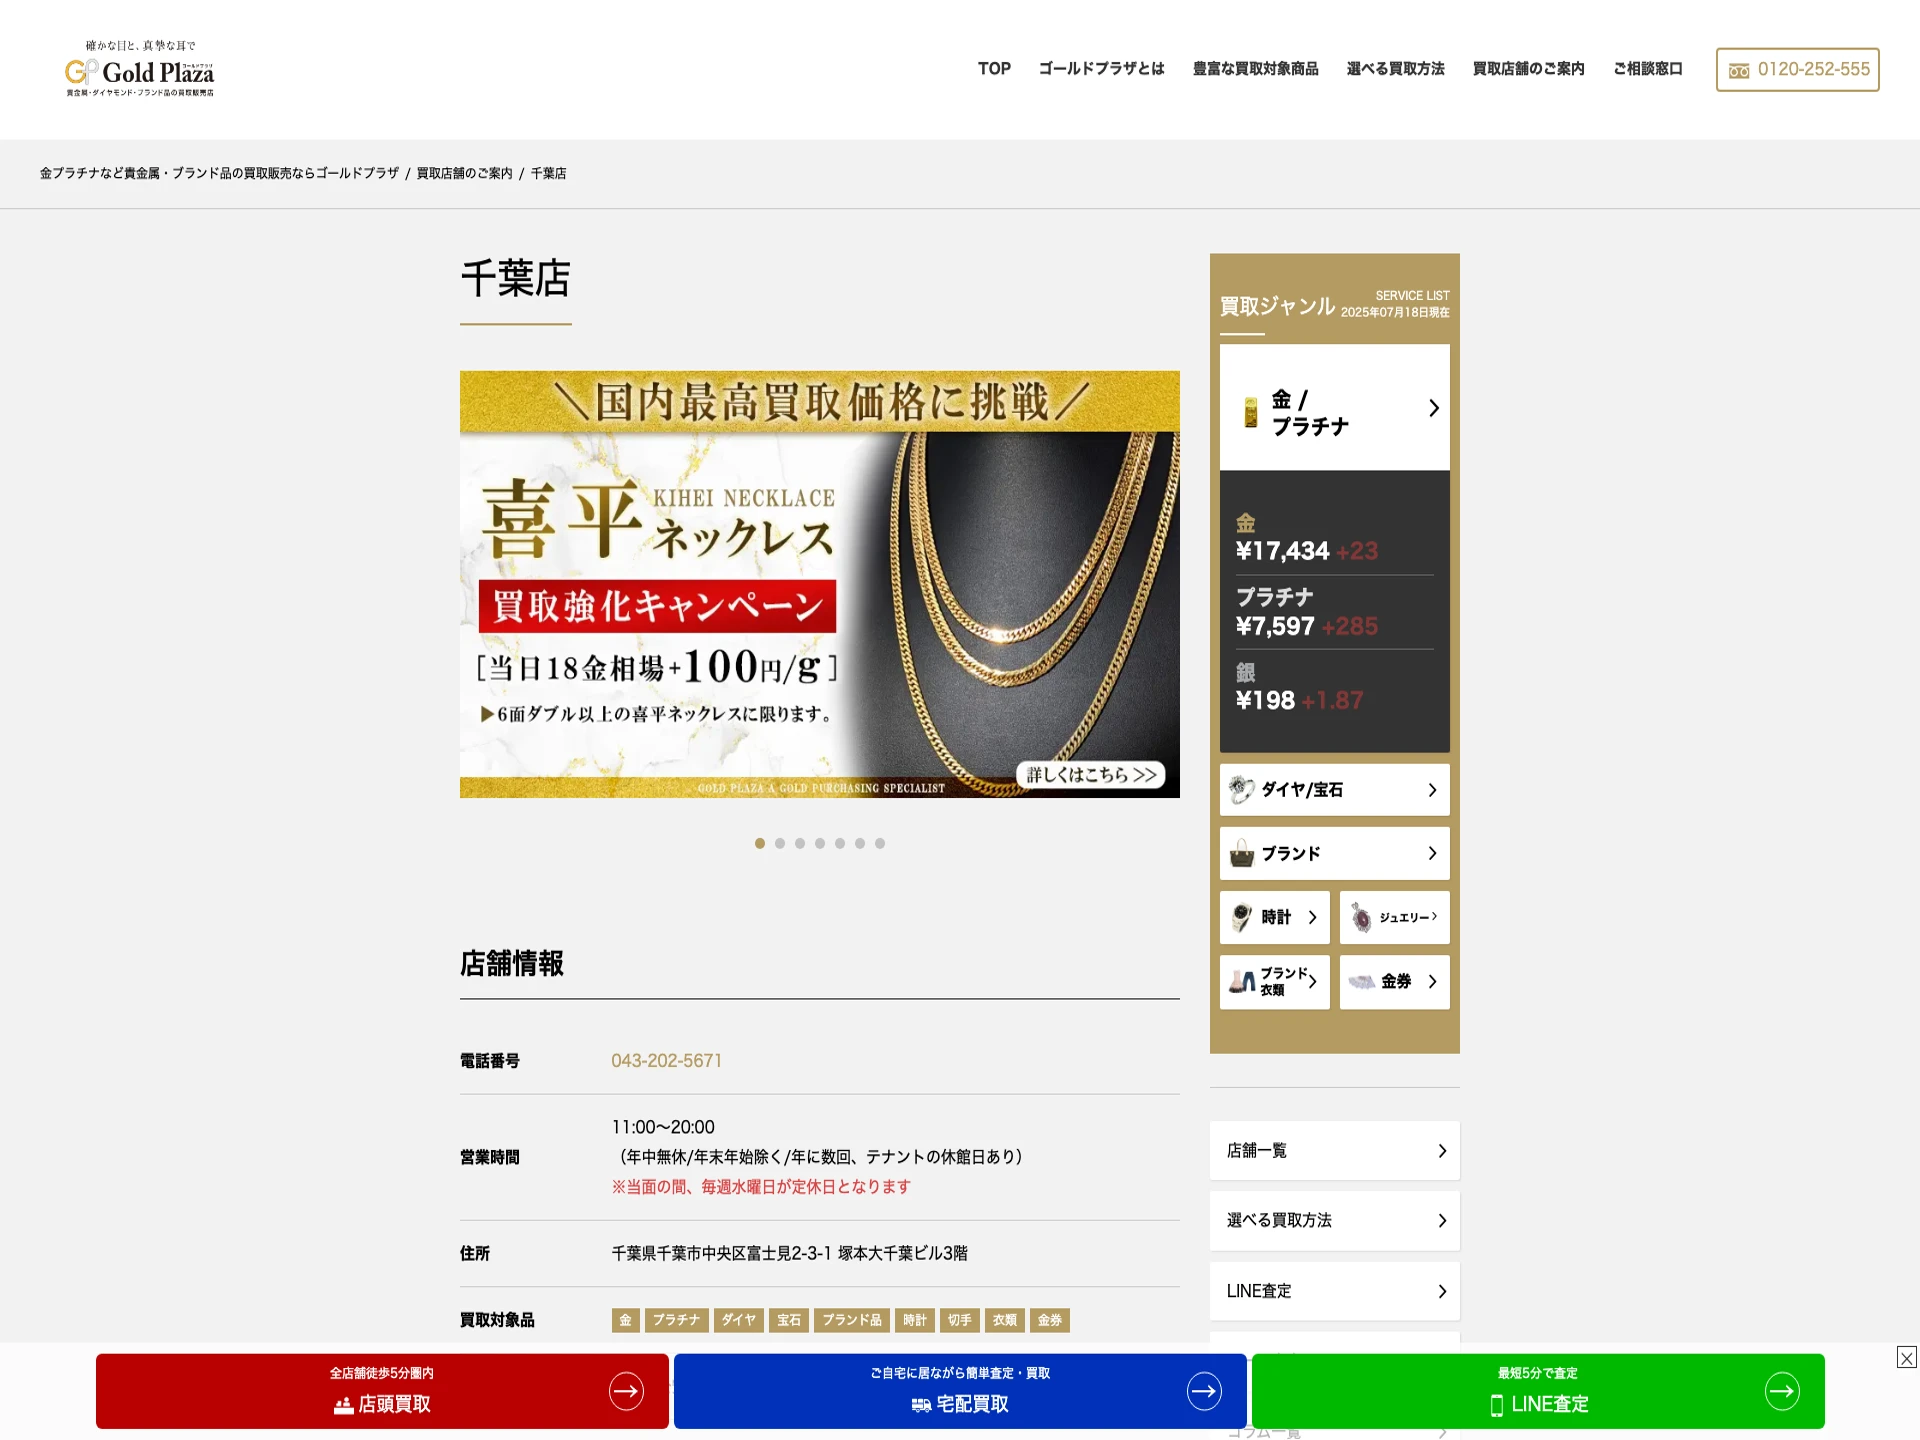Open 選べる買取方法 in the top navigation
The width and height of the screenshot is (1920, 1440).
click(1395, 69)
